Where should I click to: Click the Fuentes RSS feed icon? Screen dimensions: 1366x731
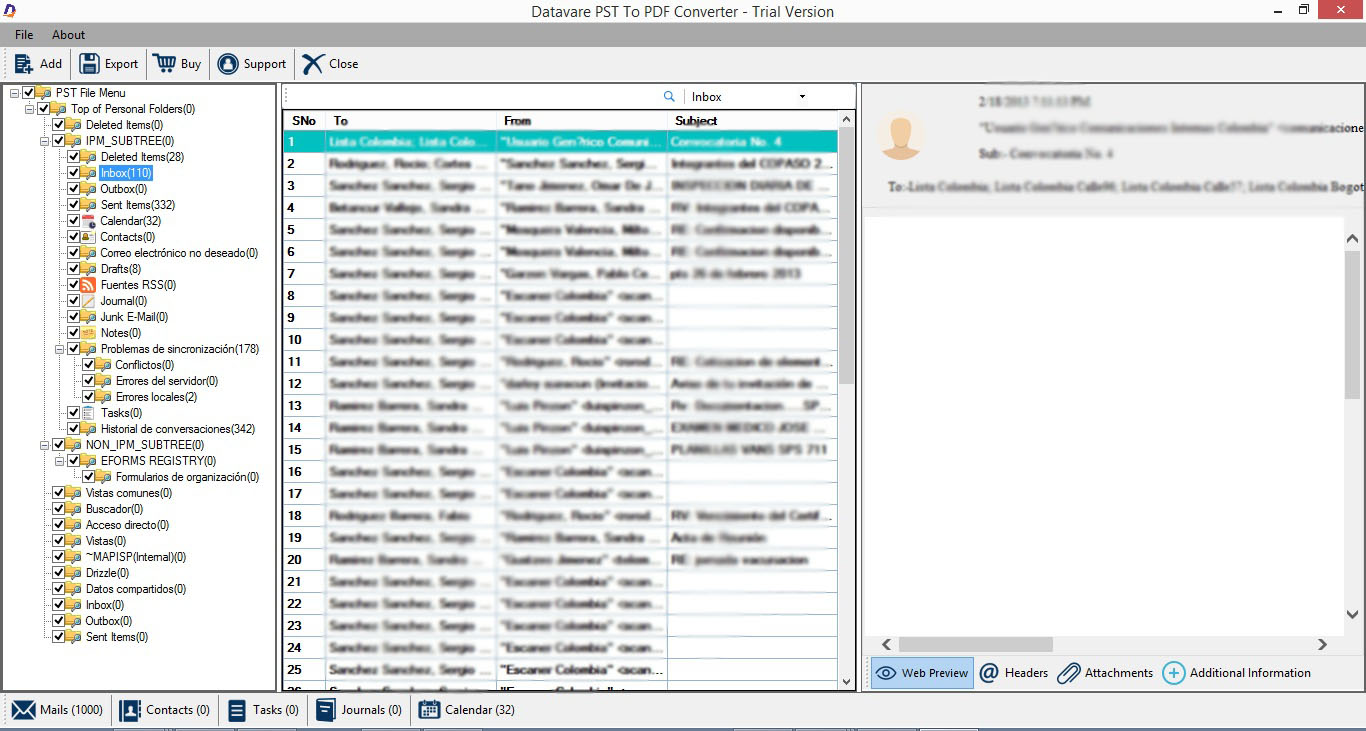click(x=90, y=285)
